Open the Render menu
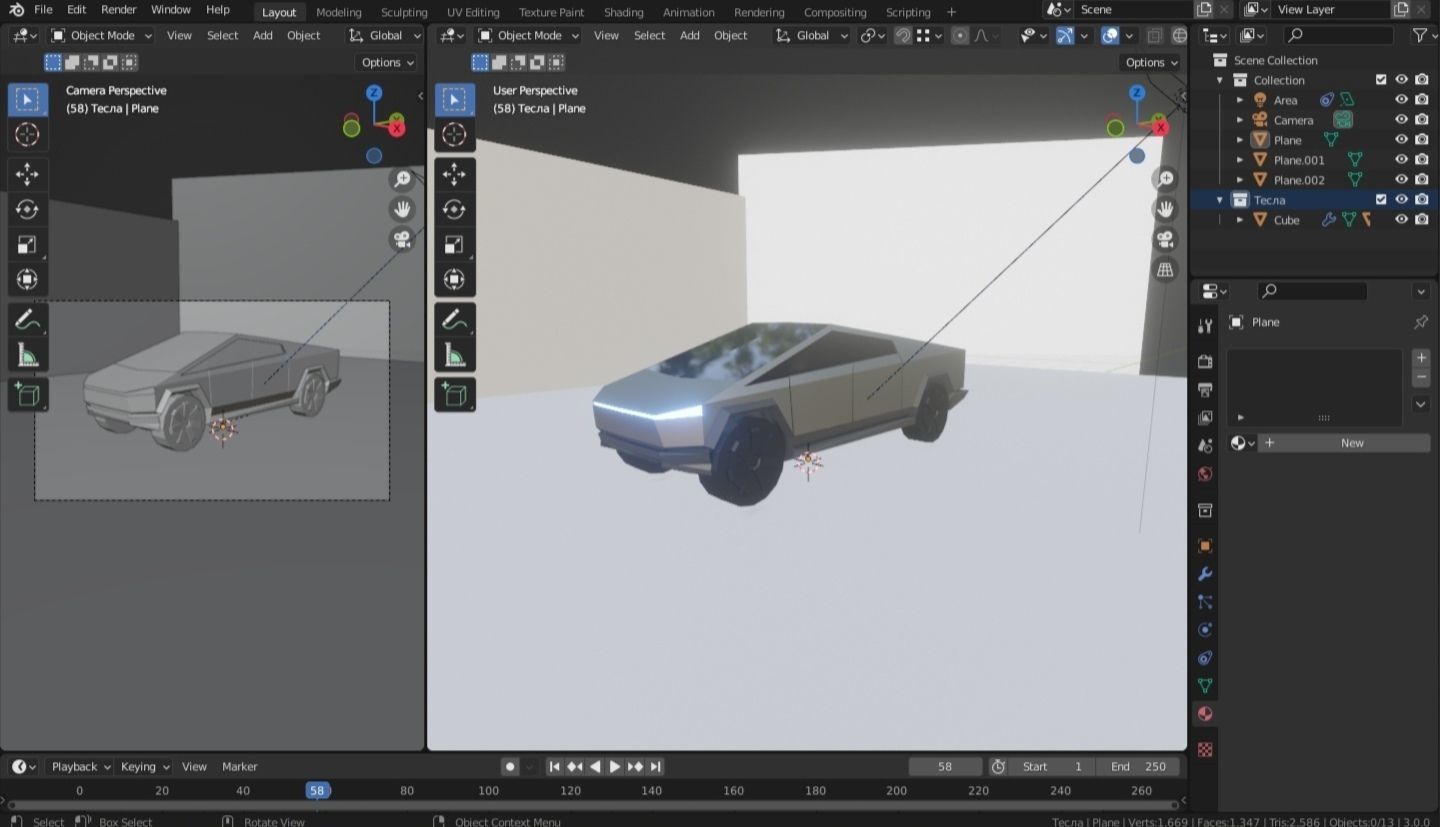The height and width of the screenshot is (827, 1440). (x=119, y=10)
